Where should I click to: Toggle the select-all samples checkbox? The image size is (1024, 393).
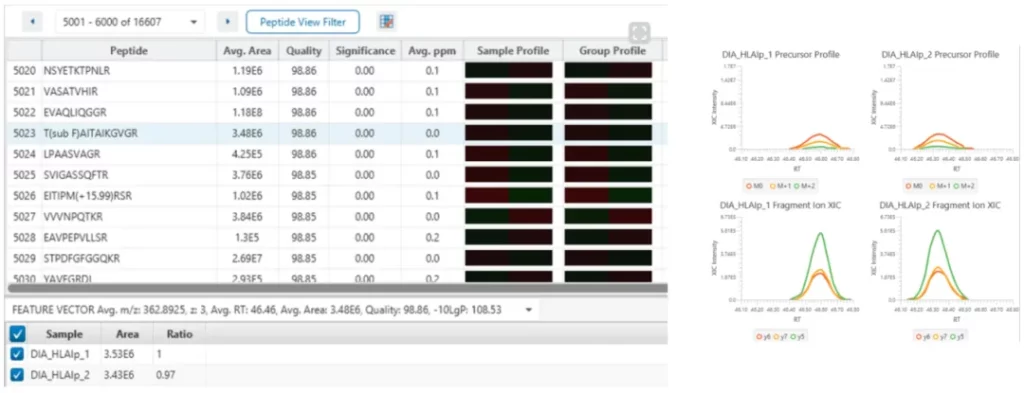[x=18, y=334]
